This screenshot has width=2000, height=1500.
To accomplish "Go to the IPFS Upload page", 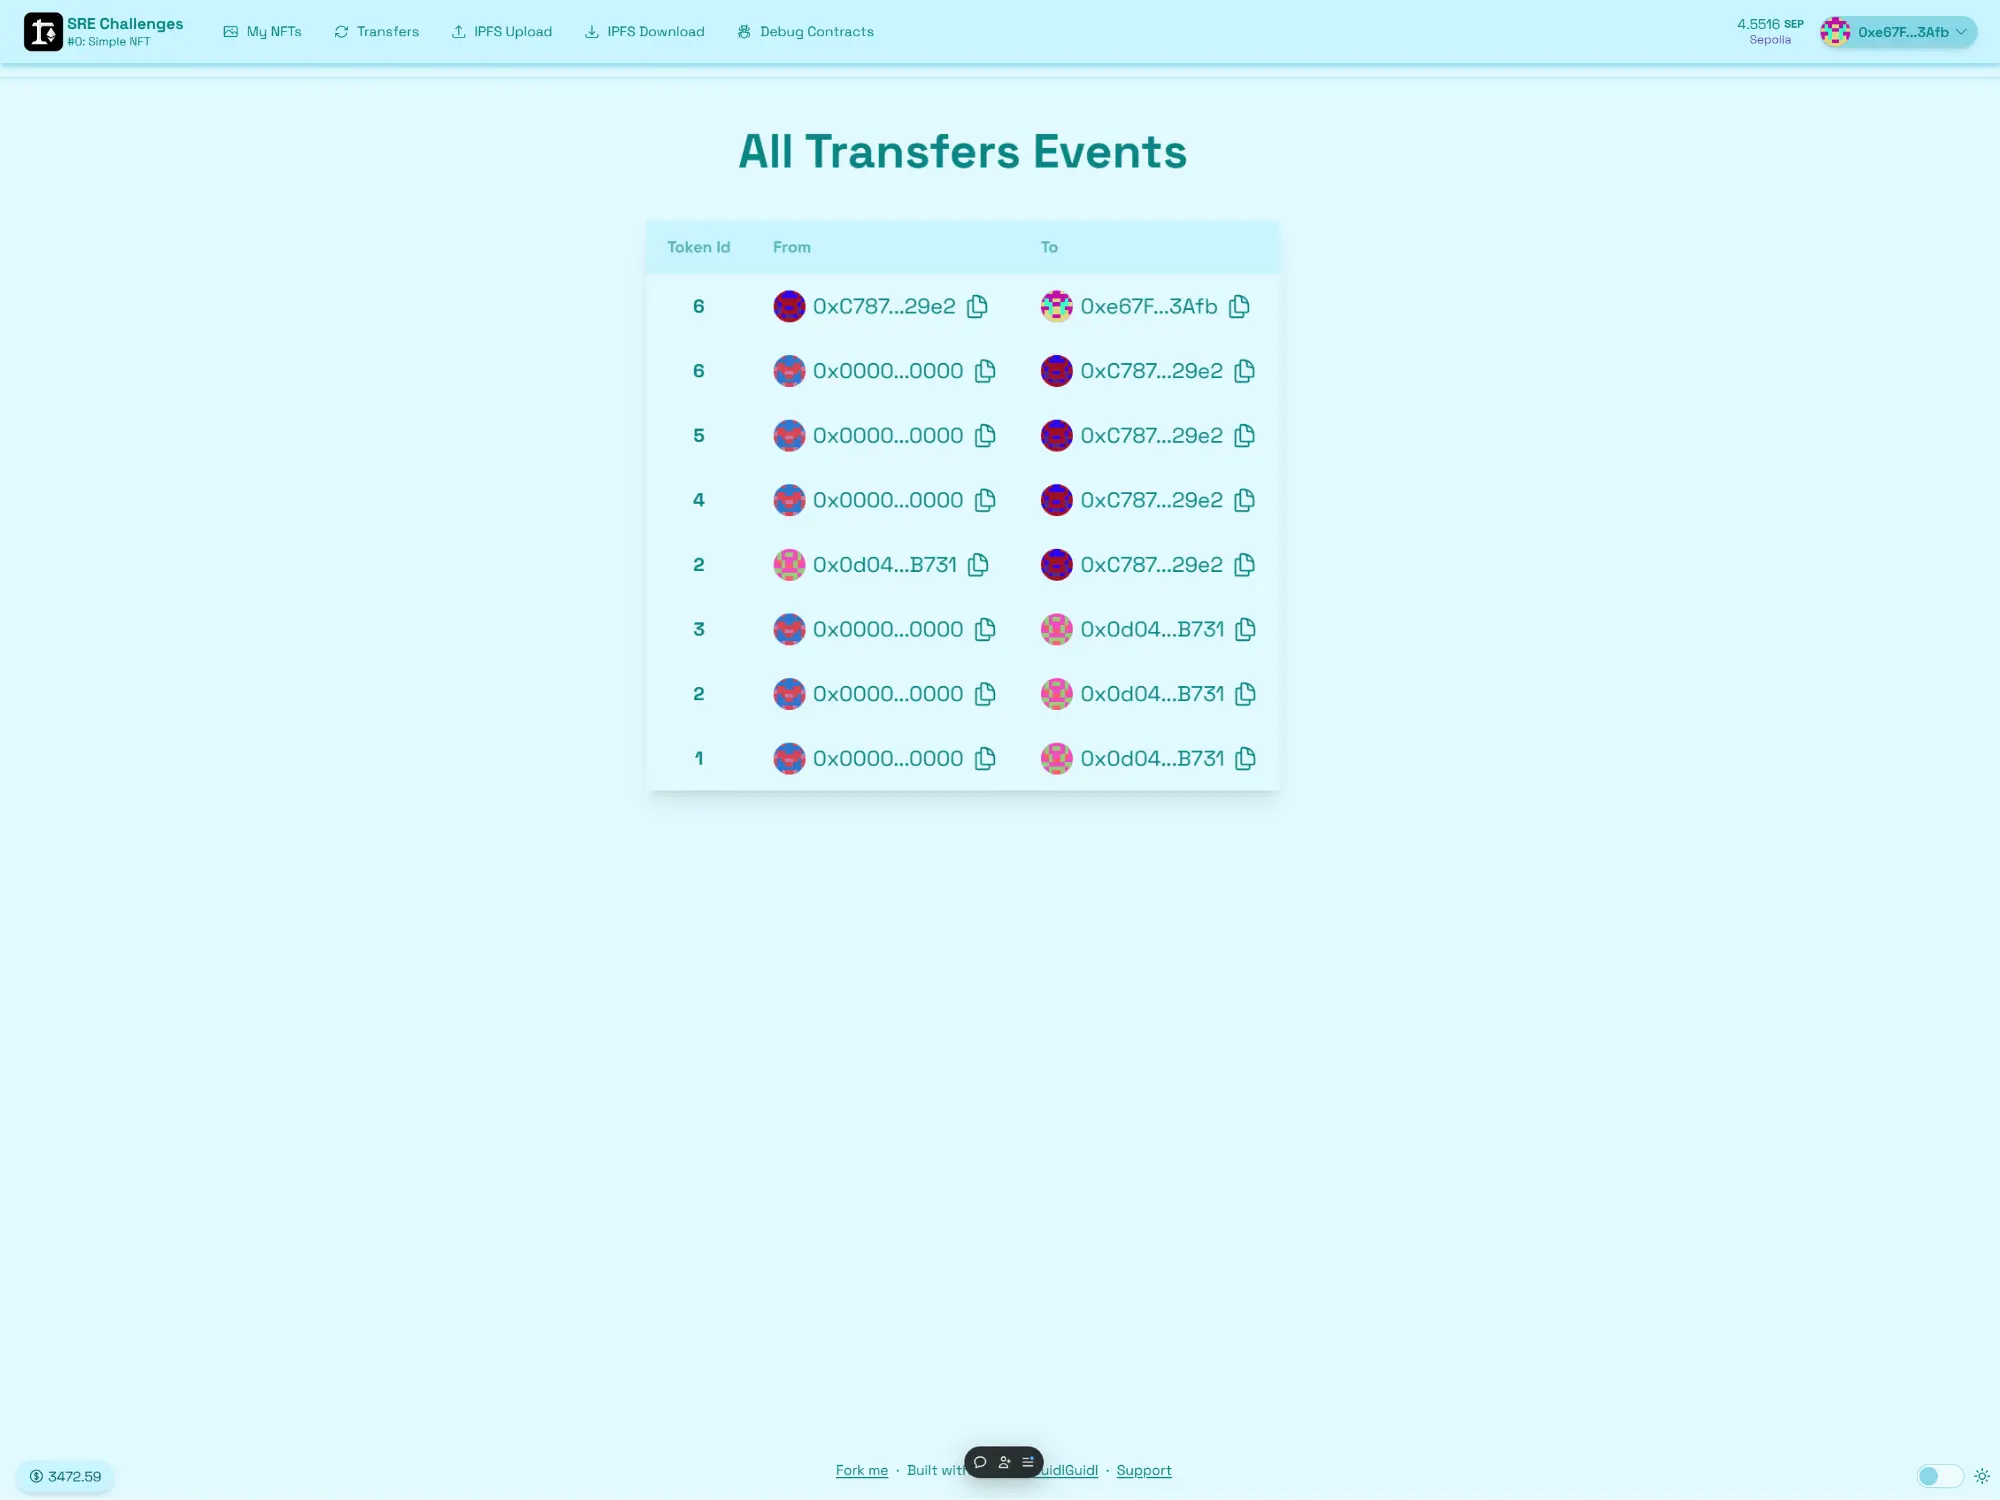I will (501, 32).
